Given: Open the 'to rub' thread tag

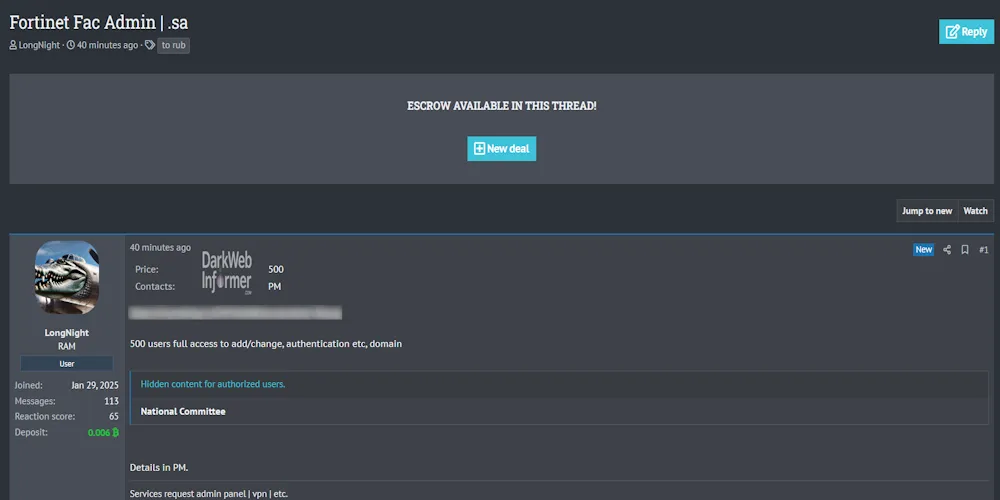Looking at the screenshot, I should pos(173,45).
